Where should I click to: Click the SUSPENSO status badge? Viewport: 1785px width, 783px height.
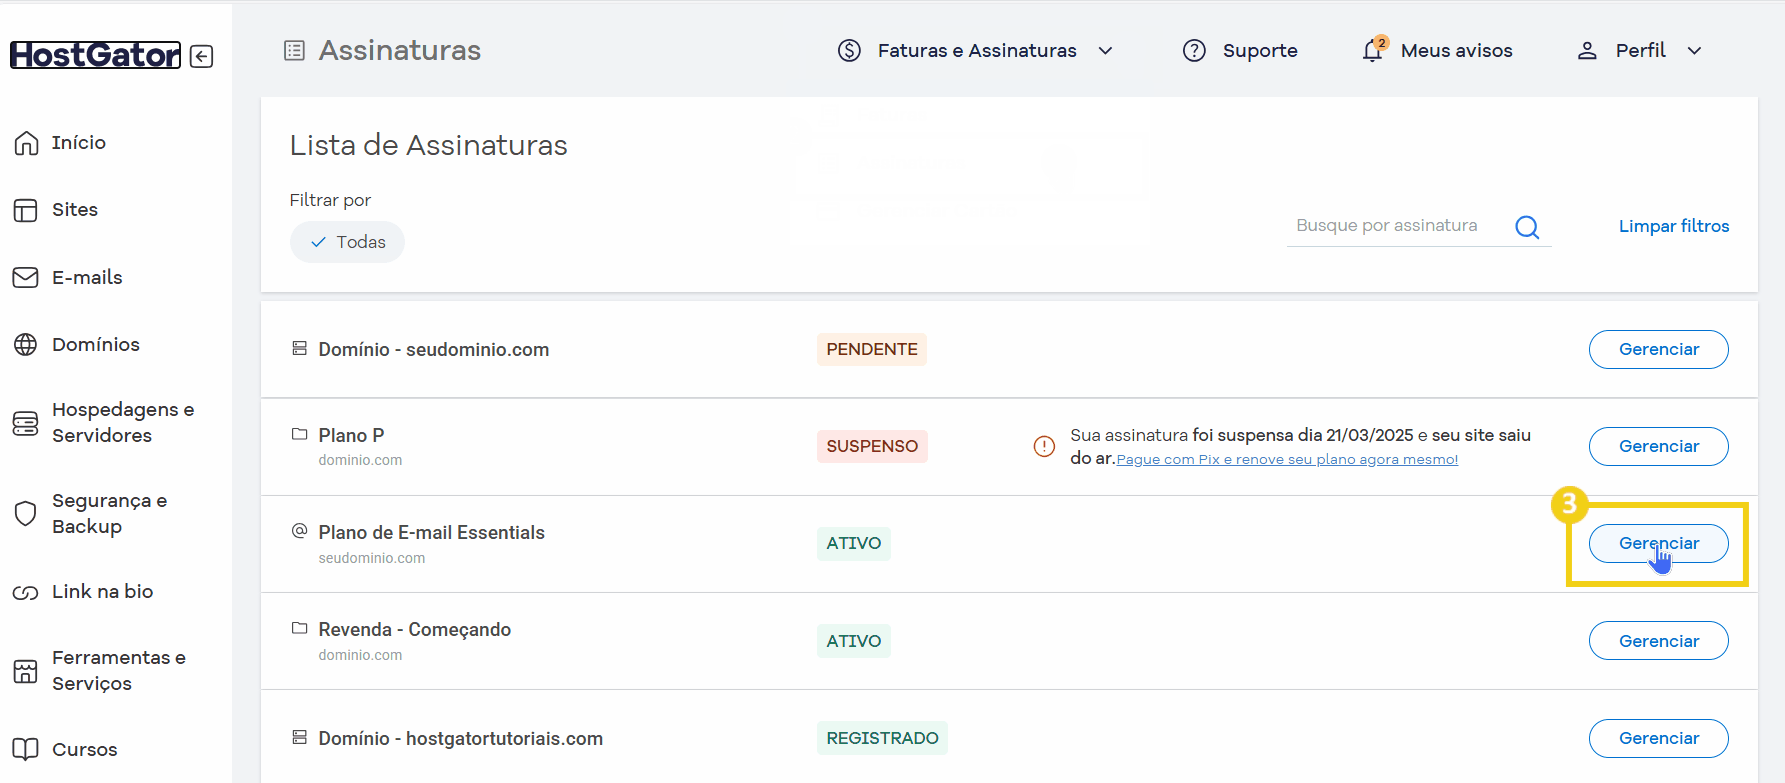872,446
